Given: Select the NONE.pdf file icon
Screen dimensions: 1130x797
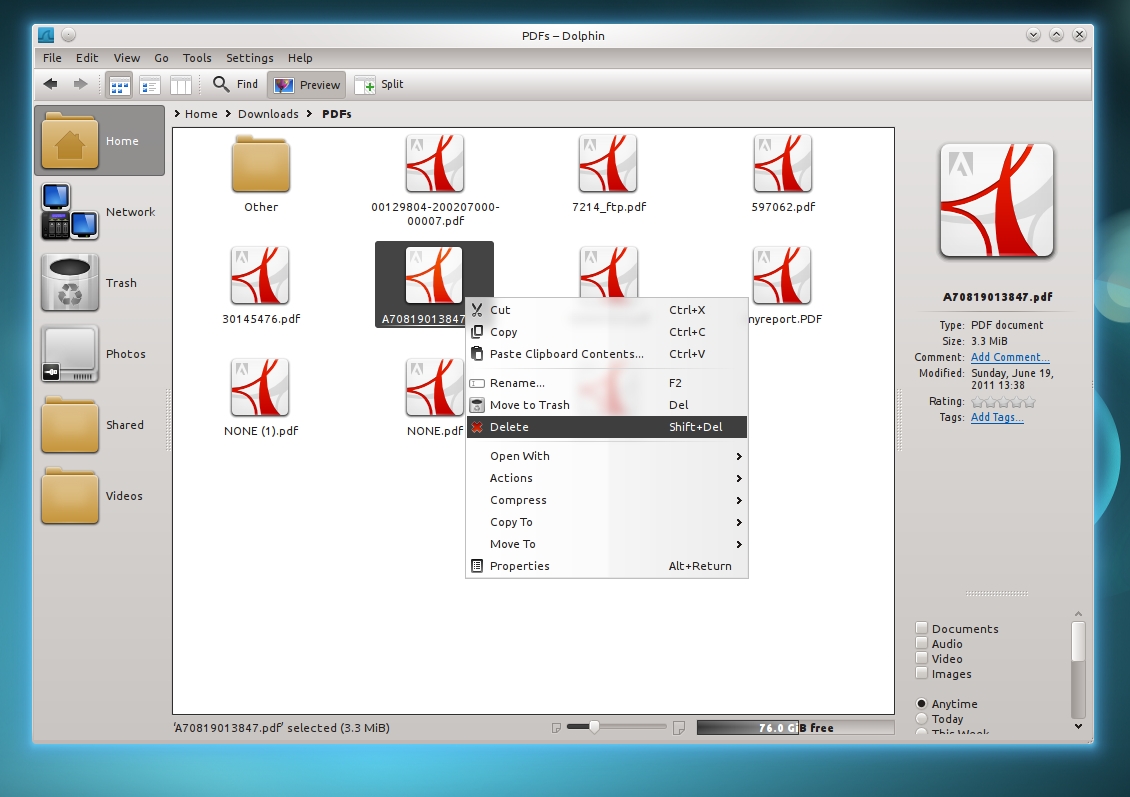Looking at the screenshot, I should click(434, 388).
